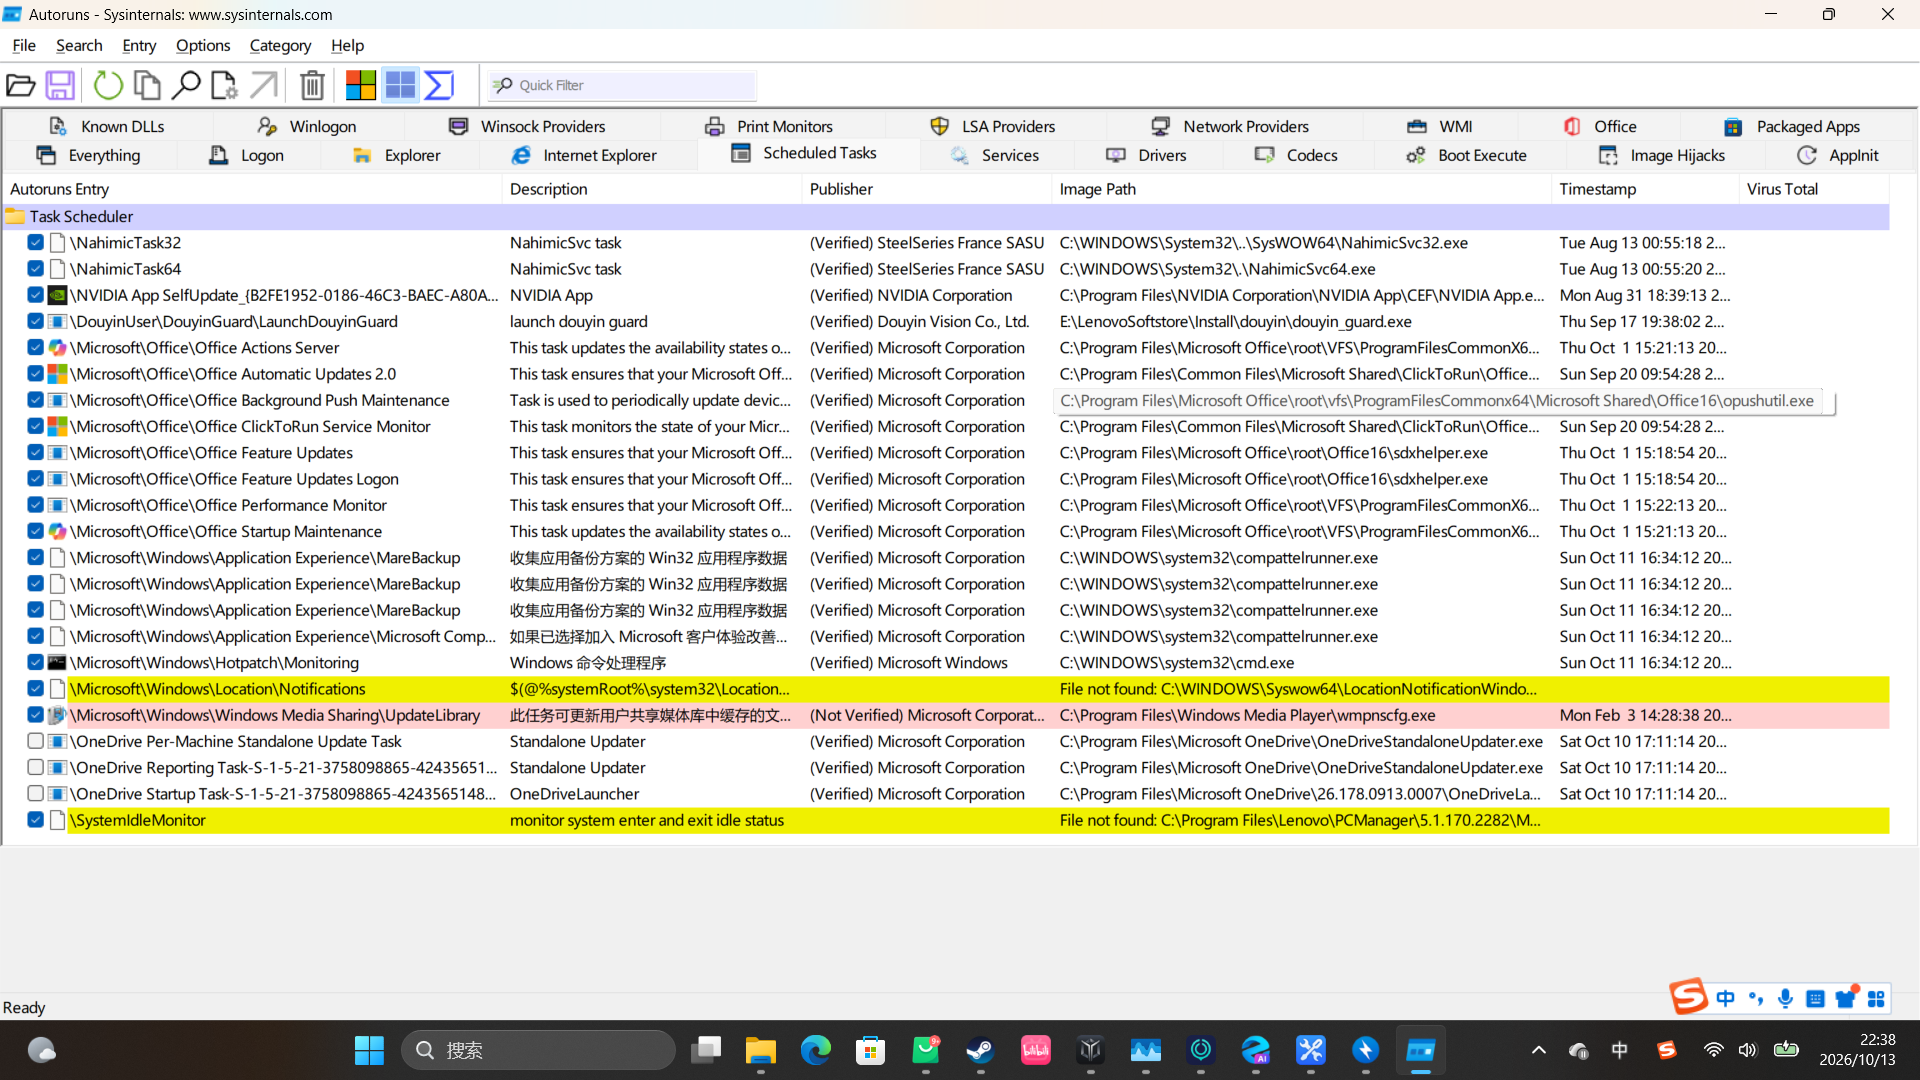Image resolution: width=1920 pixels, height=1080 pixels.
Task: Sort by Description column header
Action: 652,189
